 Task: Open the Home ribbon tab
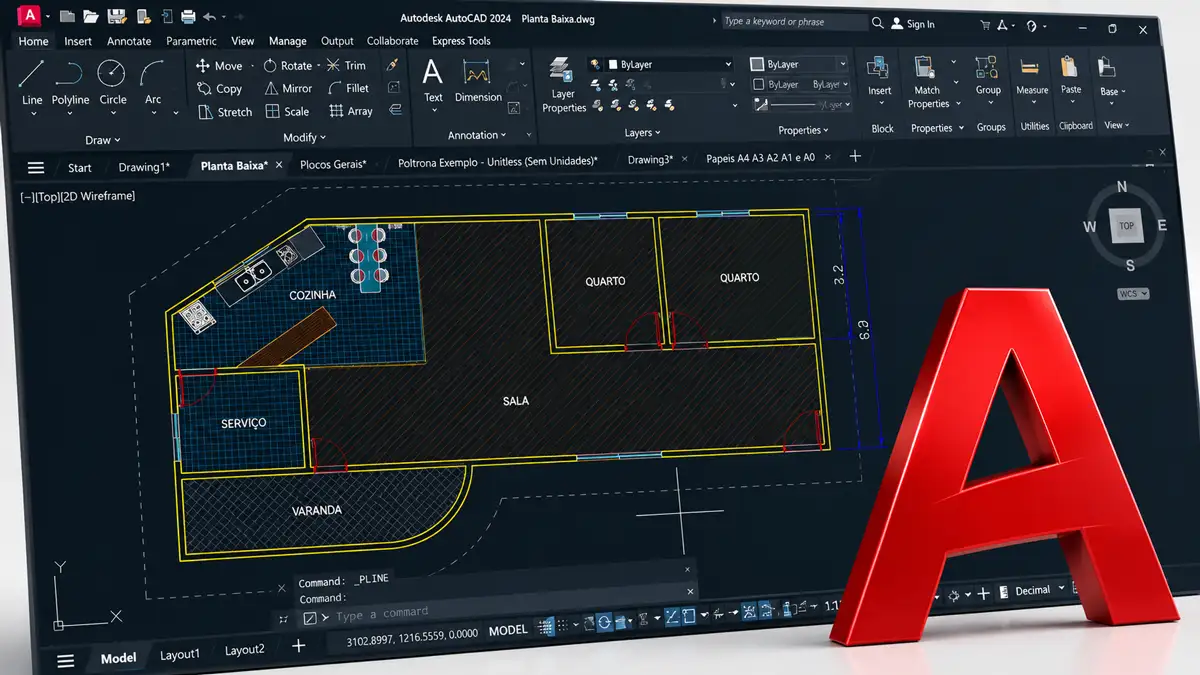tap(33, 41)
